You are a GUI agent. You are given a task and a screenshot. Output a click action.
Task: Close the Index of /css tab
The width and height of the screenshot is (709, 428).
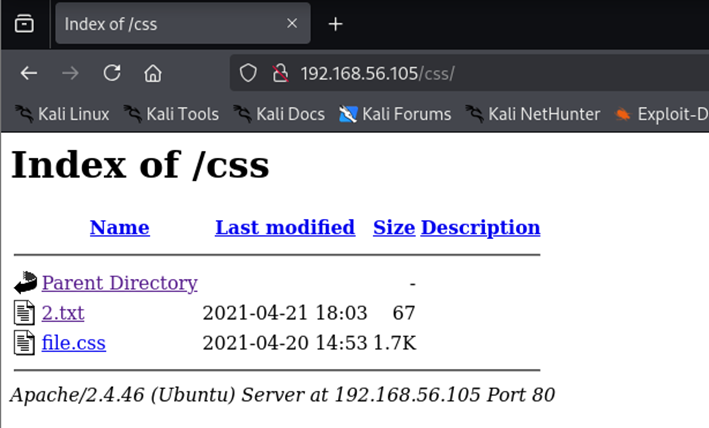click(x=291, y=24)
